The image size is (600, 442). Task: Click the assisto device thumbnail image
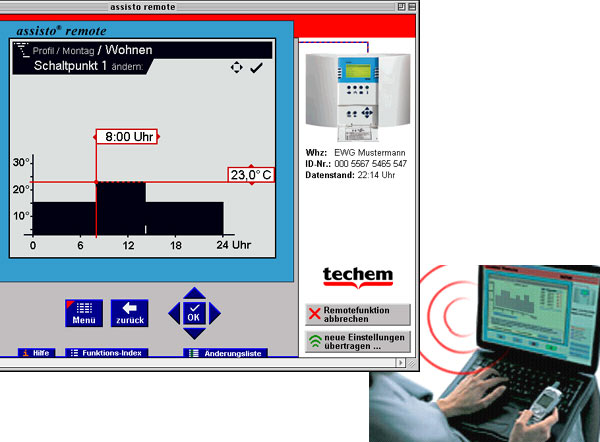click(358, 97)
